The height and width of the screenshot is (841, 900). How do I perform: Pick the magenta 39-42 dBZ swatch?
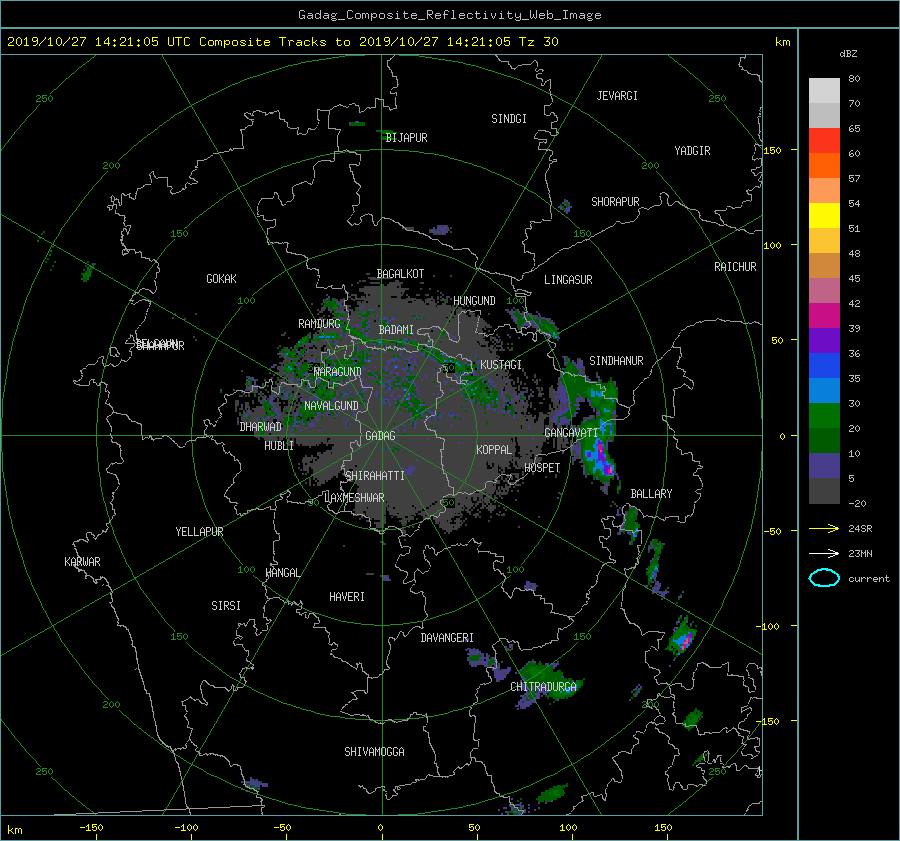[824, 316]
